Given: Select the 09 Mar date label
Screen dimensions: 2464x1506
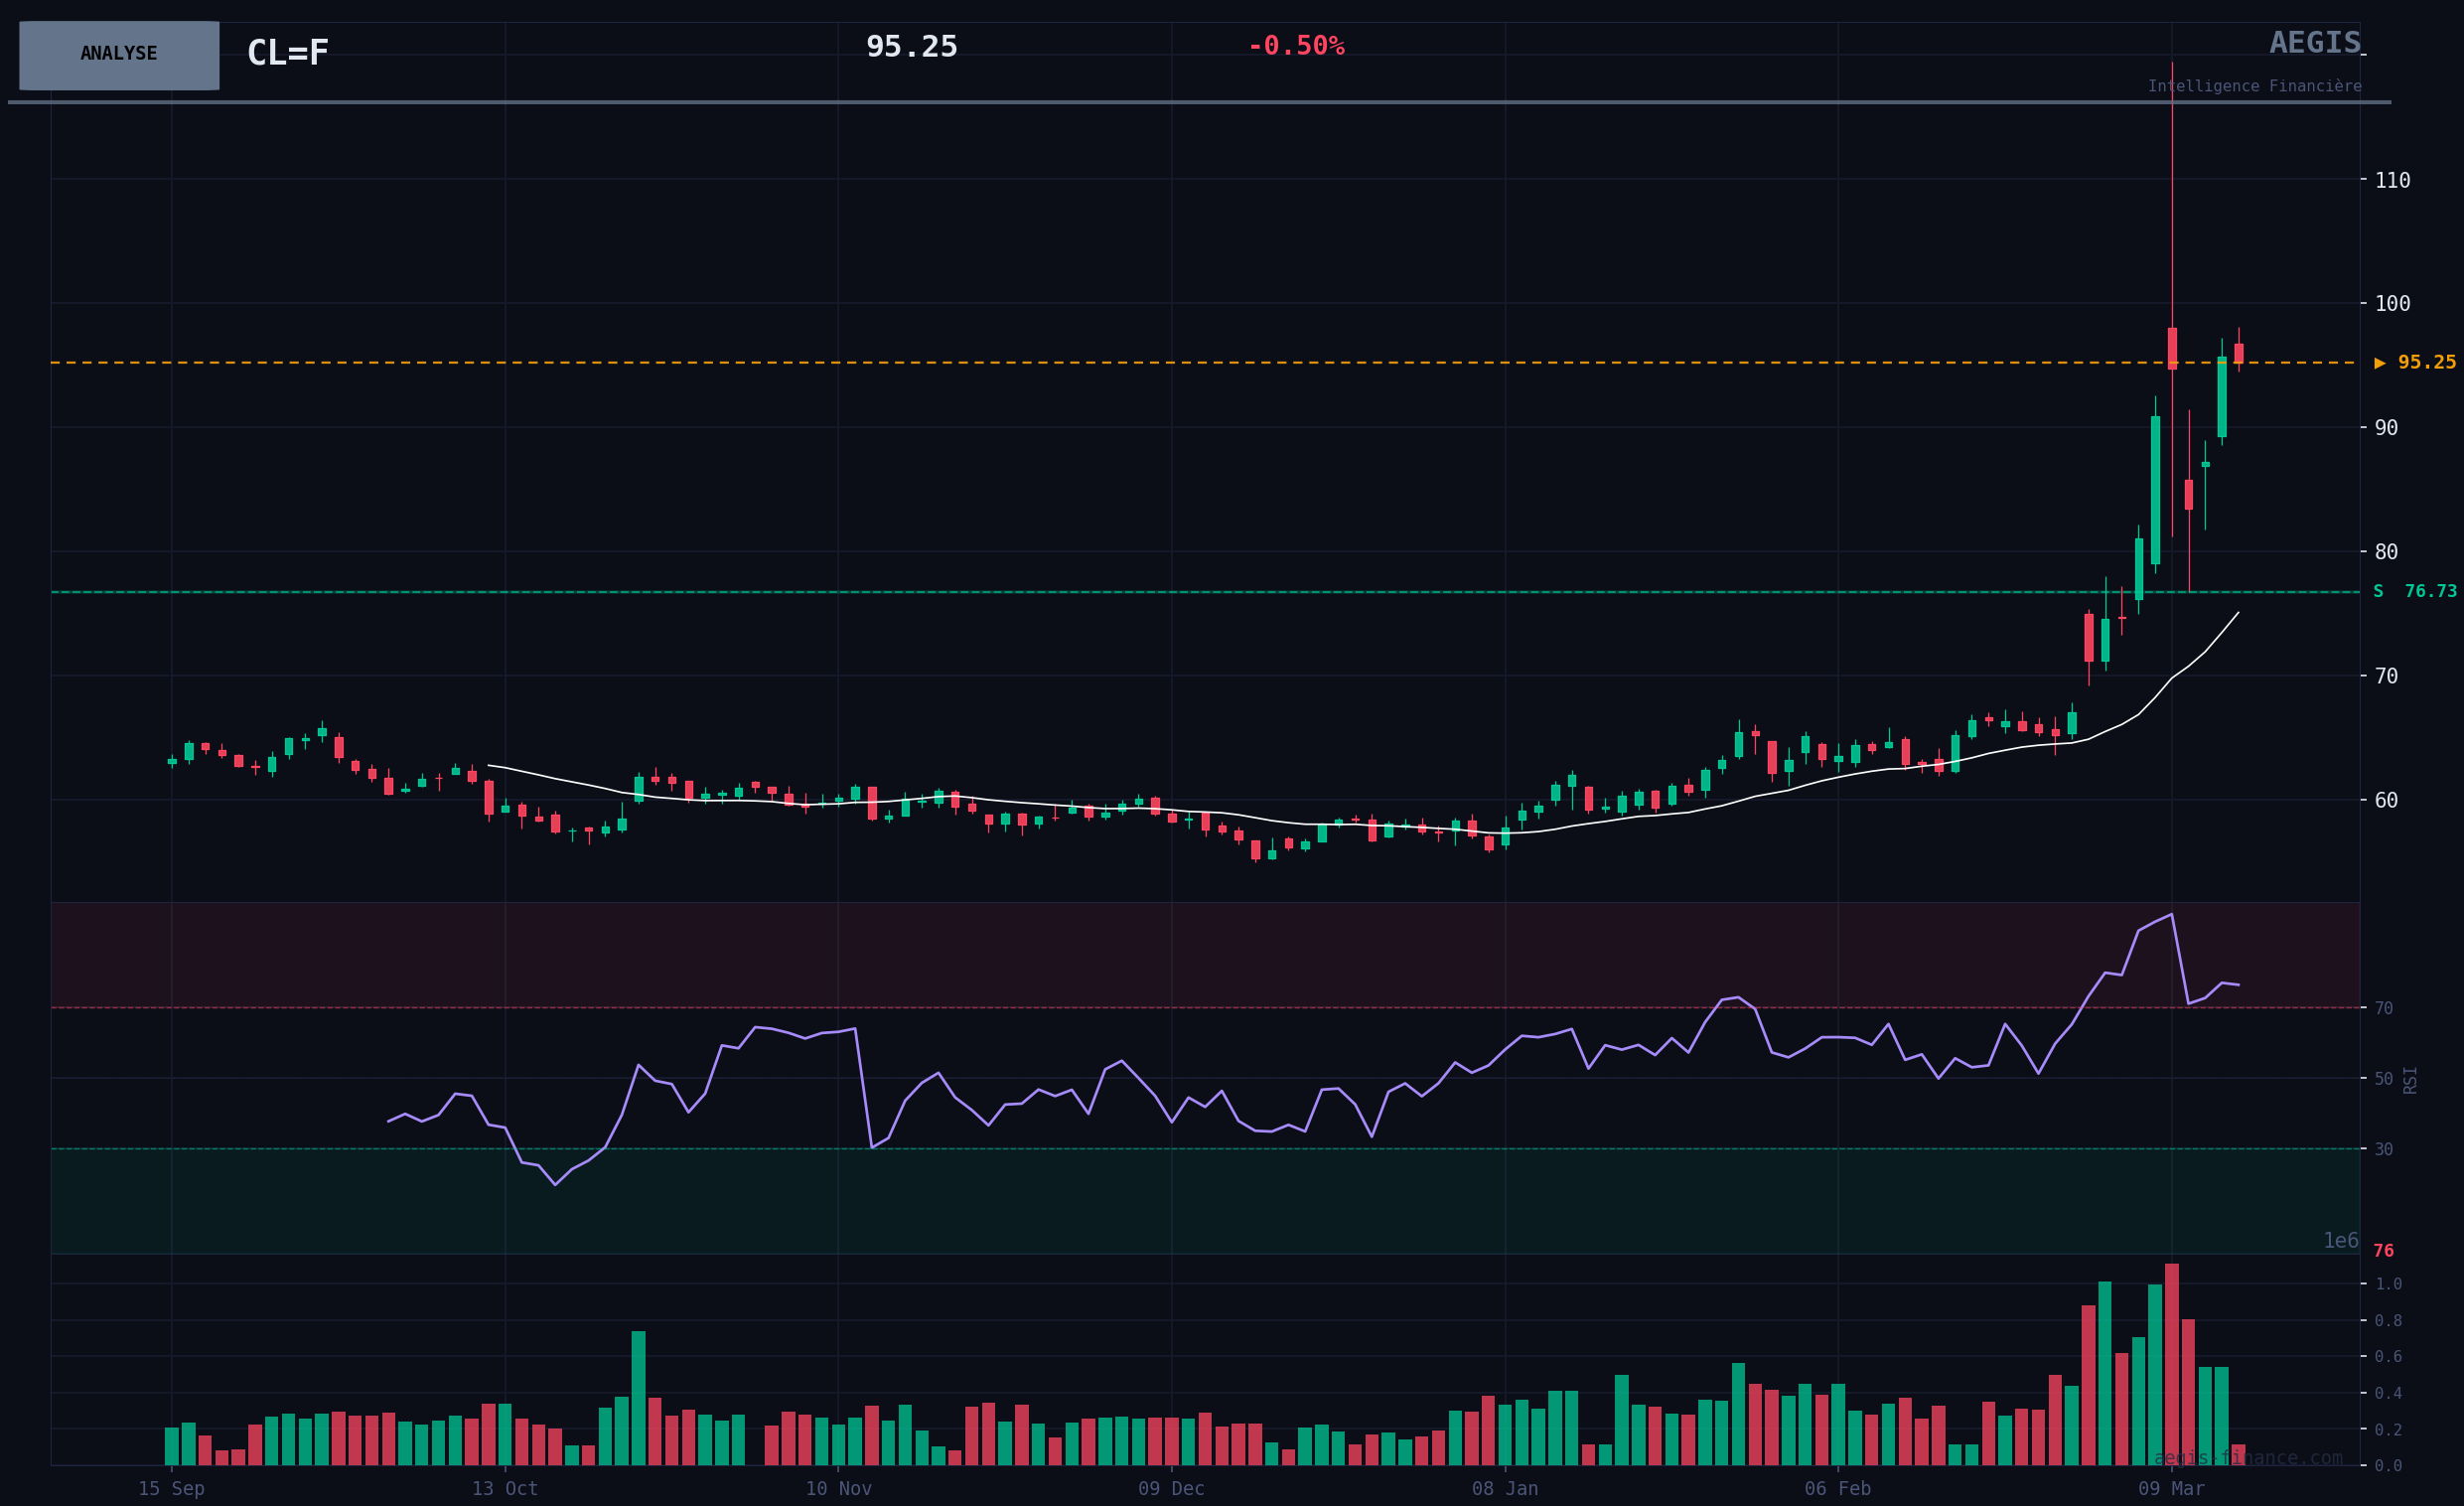Looking at the screenshot, I should [2171, 1489].
